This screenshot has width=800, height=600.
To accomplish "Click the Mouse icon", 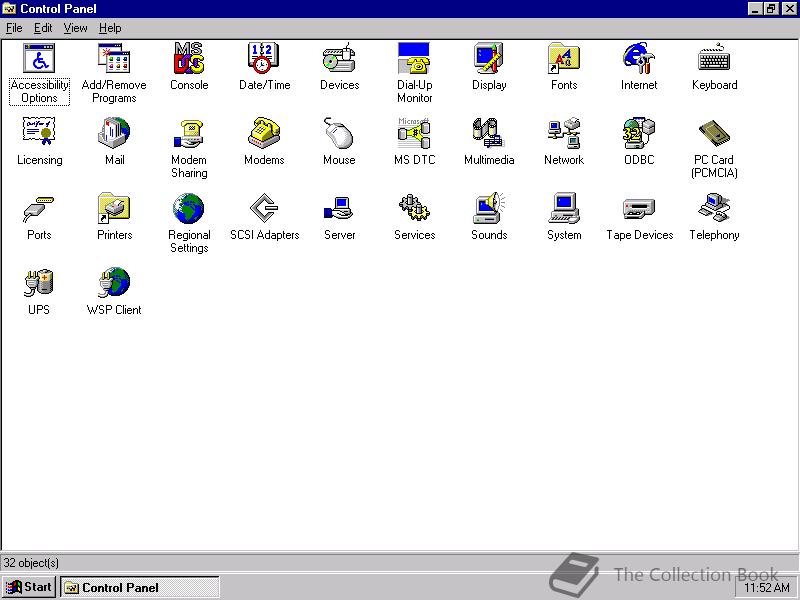I will coord(339,133).
